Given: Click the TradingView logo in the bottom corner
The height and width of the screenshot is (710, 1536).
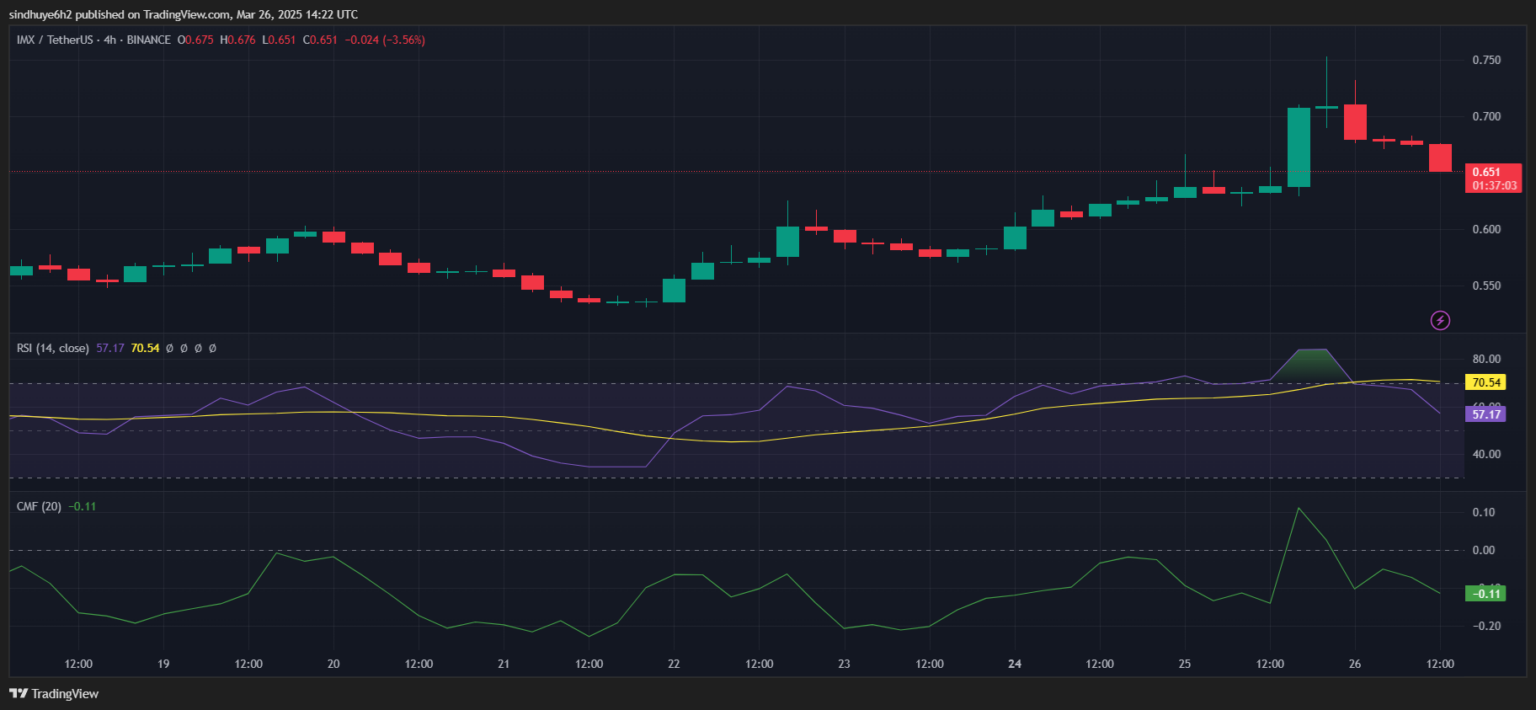Looking at the screenshot, I should click(54, 693).
